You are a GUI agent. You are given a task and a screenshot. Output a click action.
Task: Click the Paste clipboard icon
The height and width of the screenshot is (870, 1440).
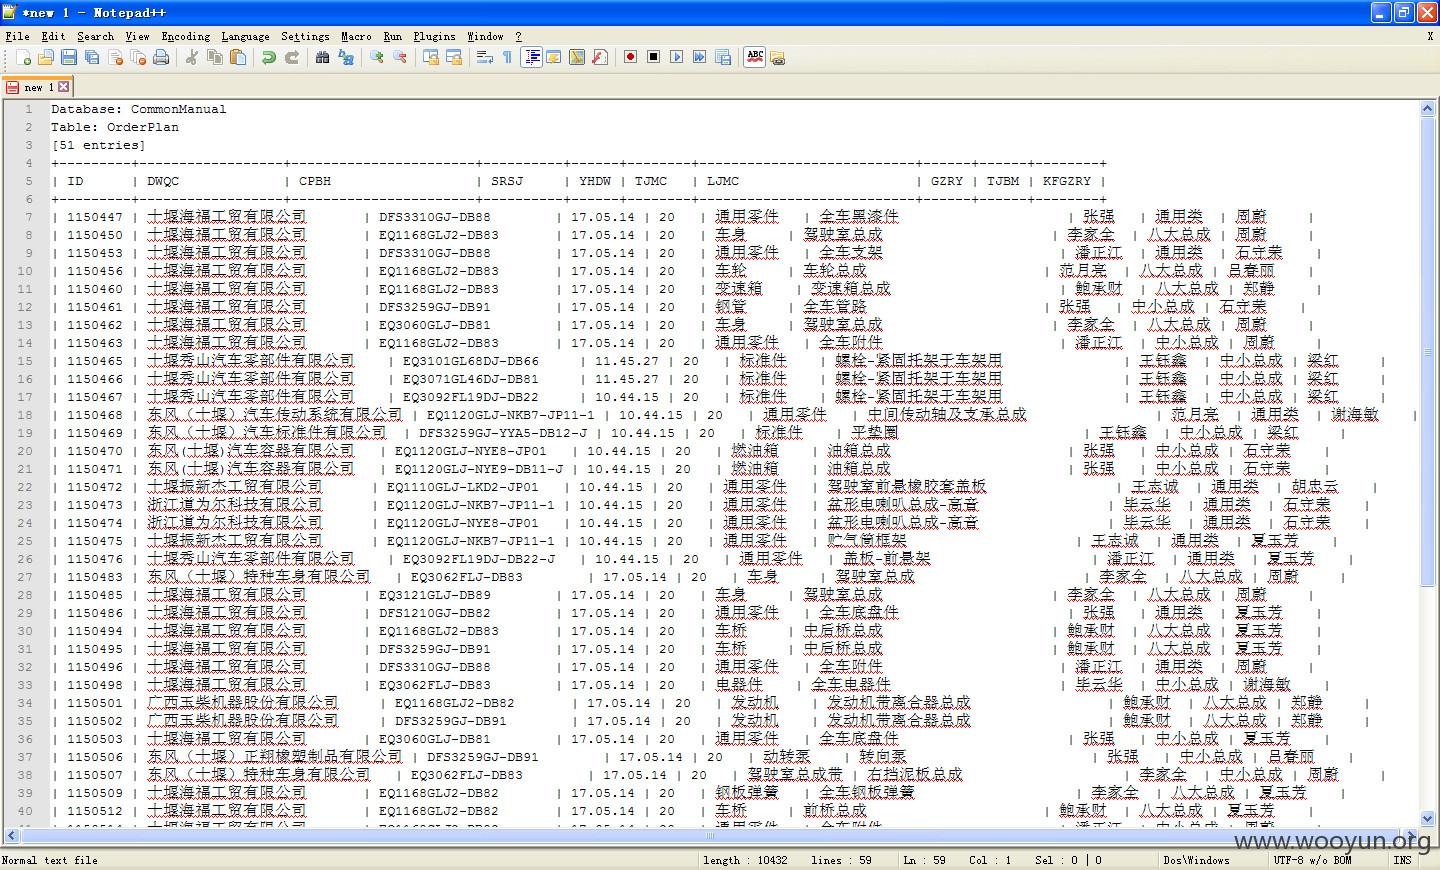[237, 58]
